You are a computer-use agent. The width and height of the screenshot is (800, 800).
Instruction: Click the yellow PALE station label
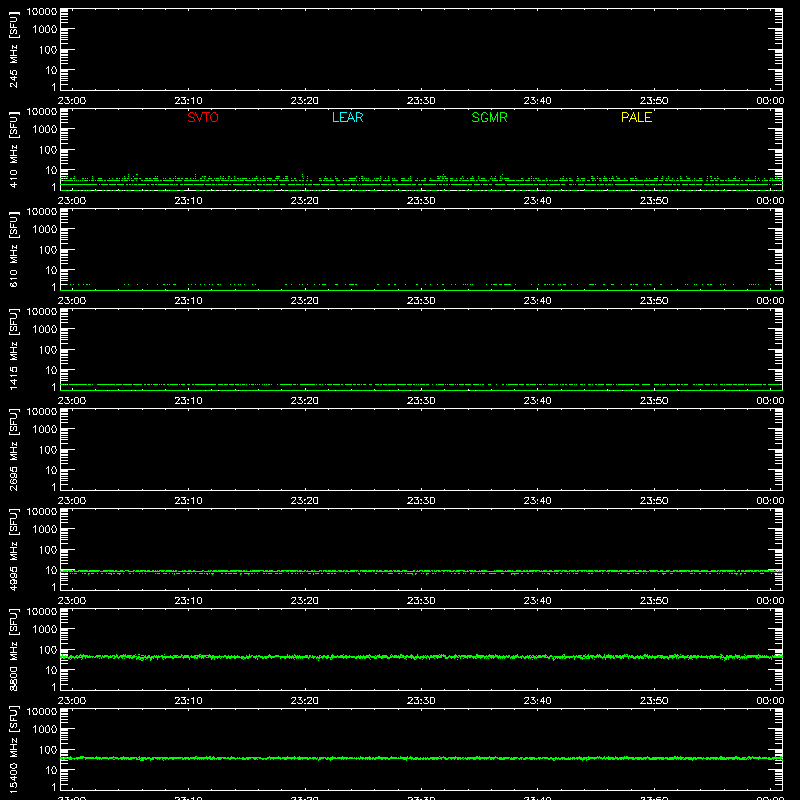(636, 117)
